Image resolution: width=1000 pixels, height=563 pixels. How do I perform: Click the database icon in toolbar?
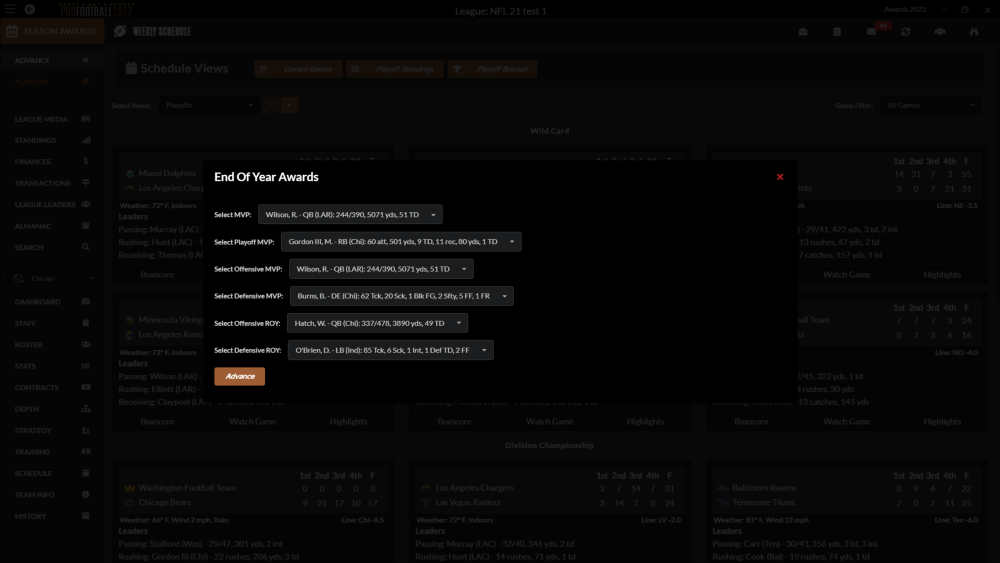(837, 32)
